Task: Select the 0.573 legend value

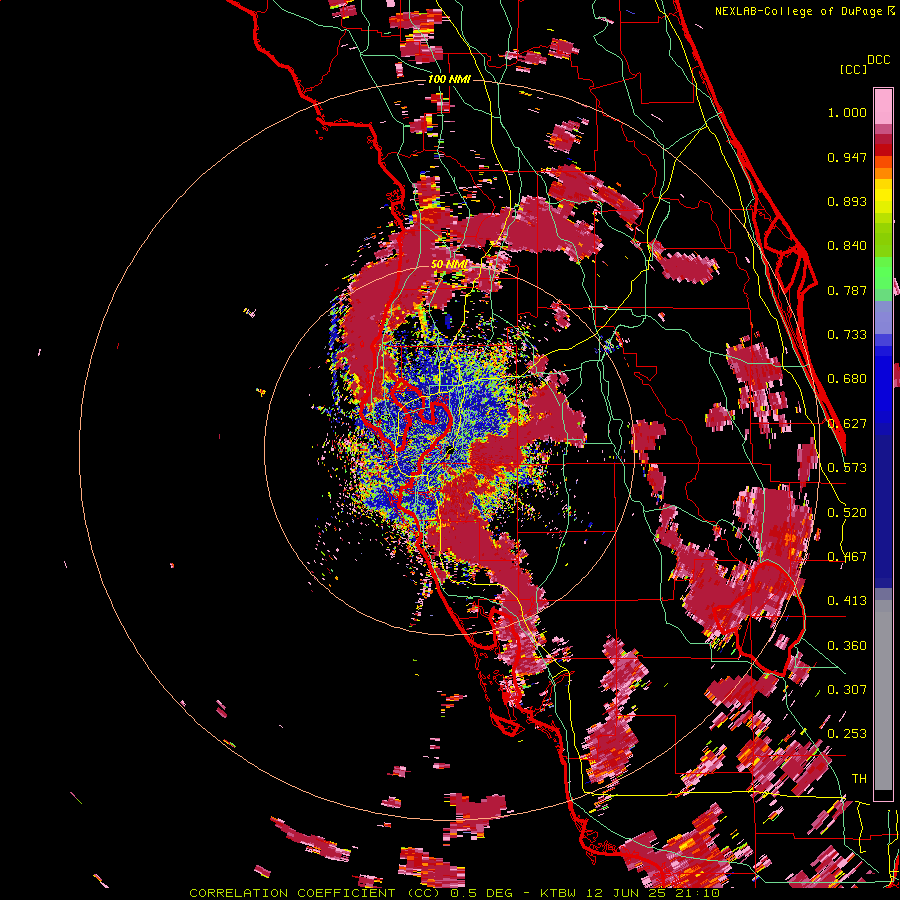Action: [847, 468]
